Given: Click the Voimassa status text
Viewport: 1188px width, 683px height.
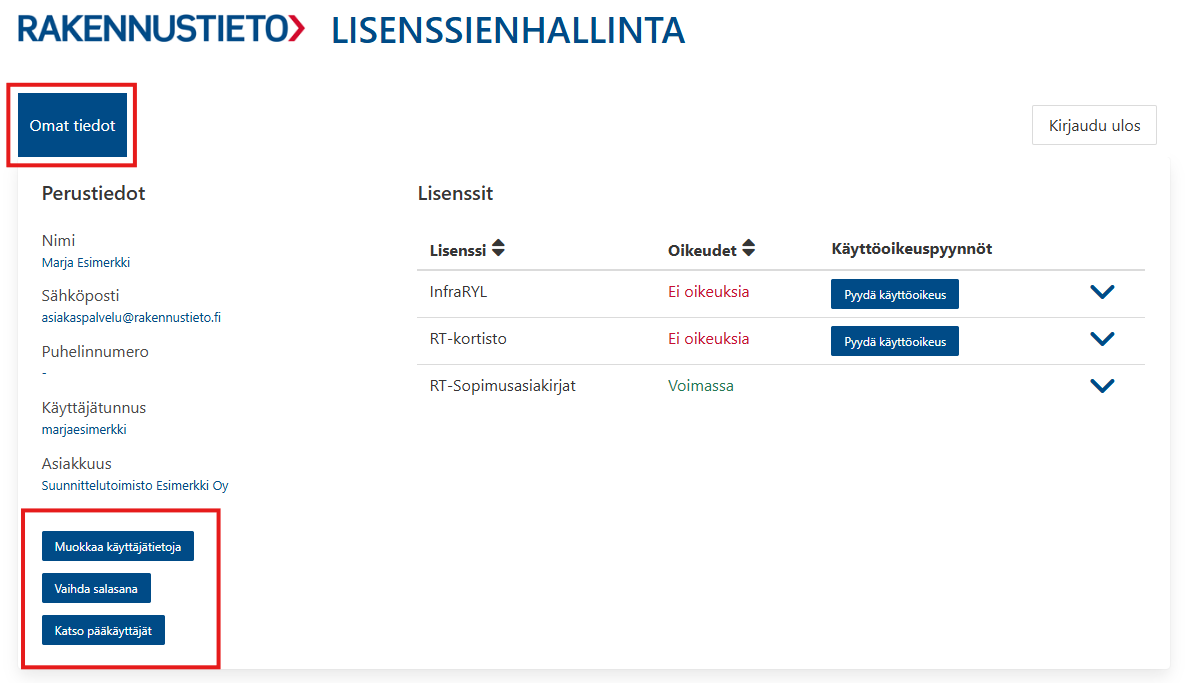Looking at the screenshot, I should [x=701, y=386].
